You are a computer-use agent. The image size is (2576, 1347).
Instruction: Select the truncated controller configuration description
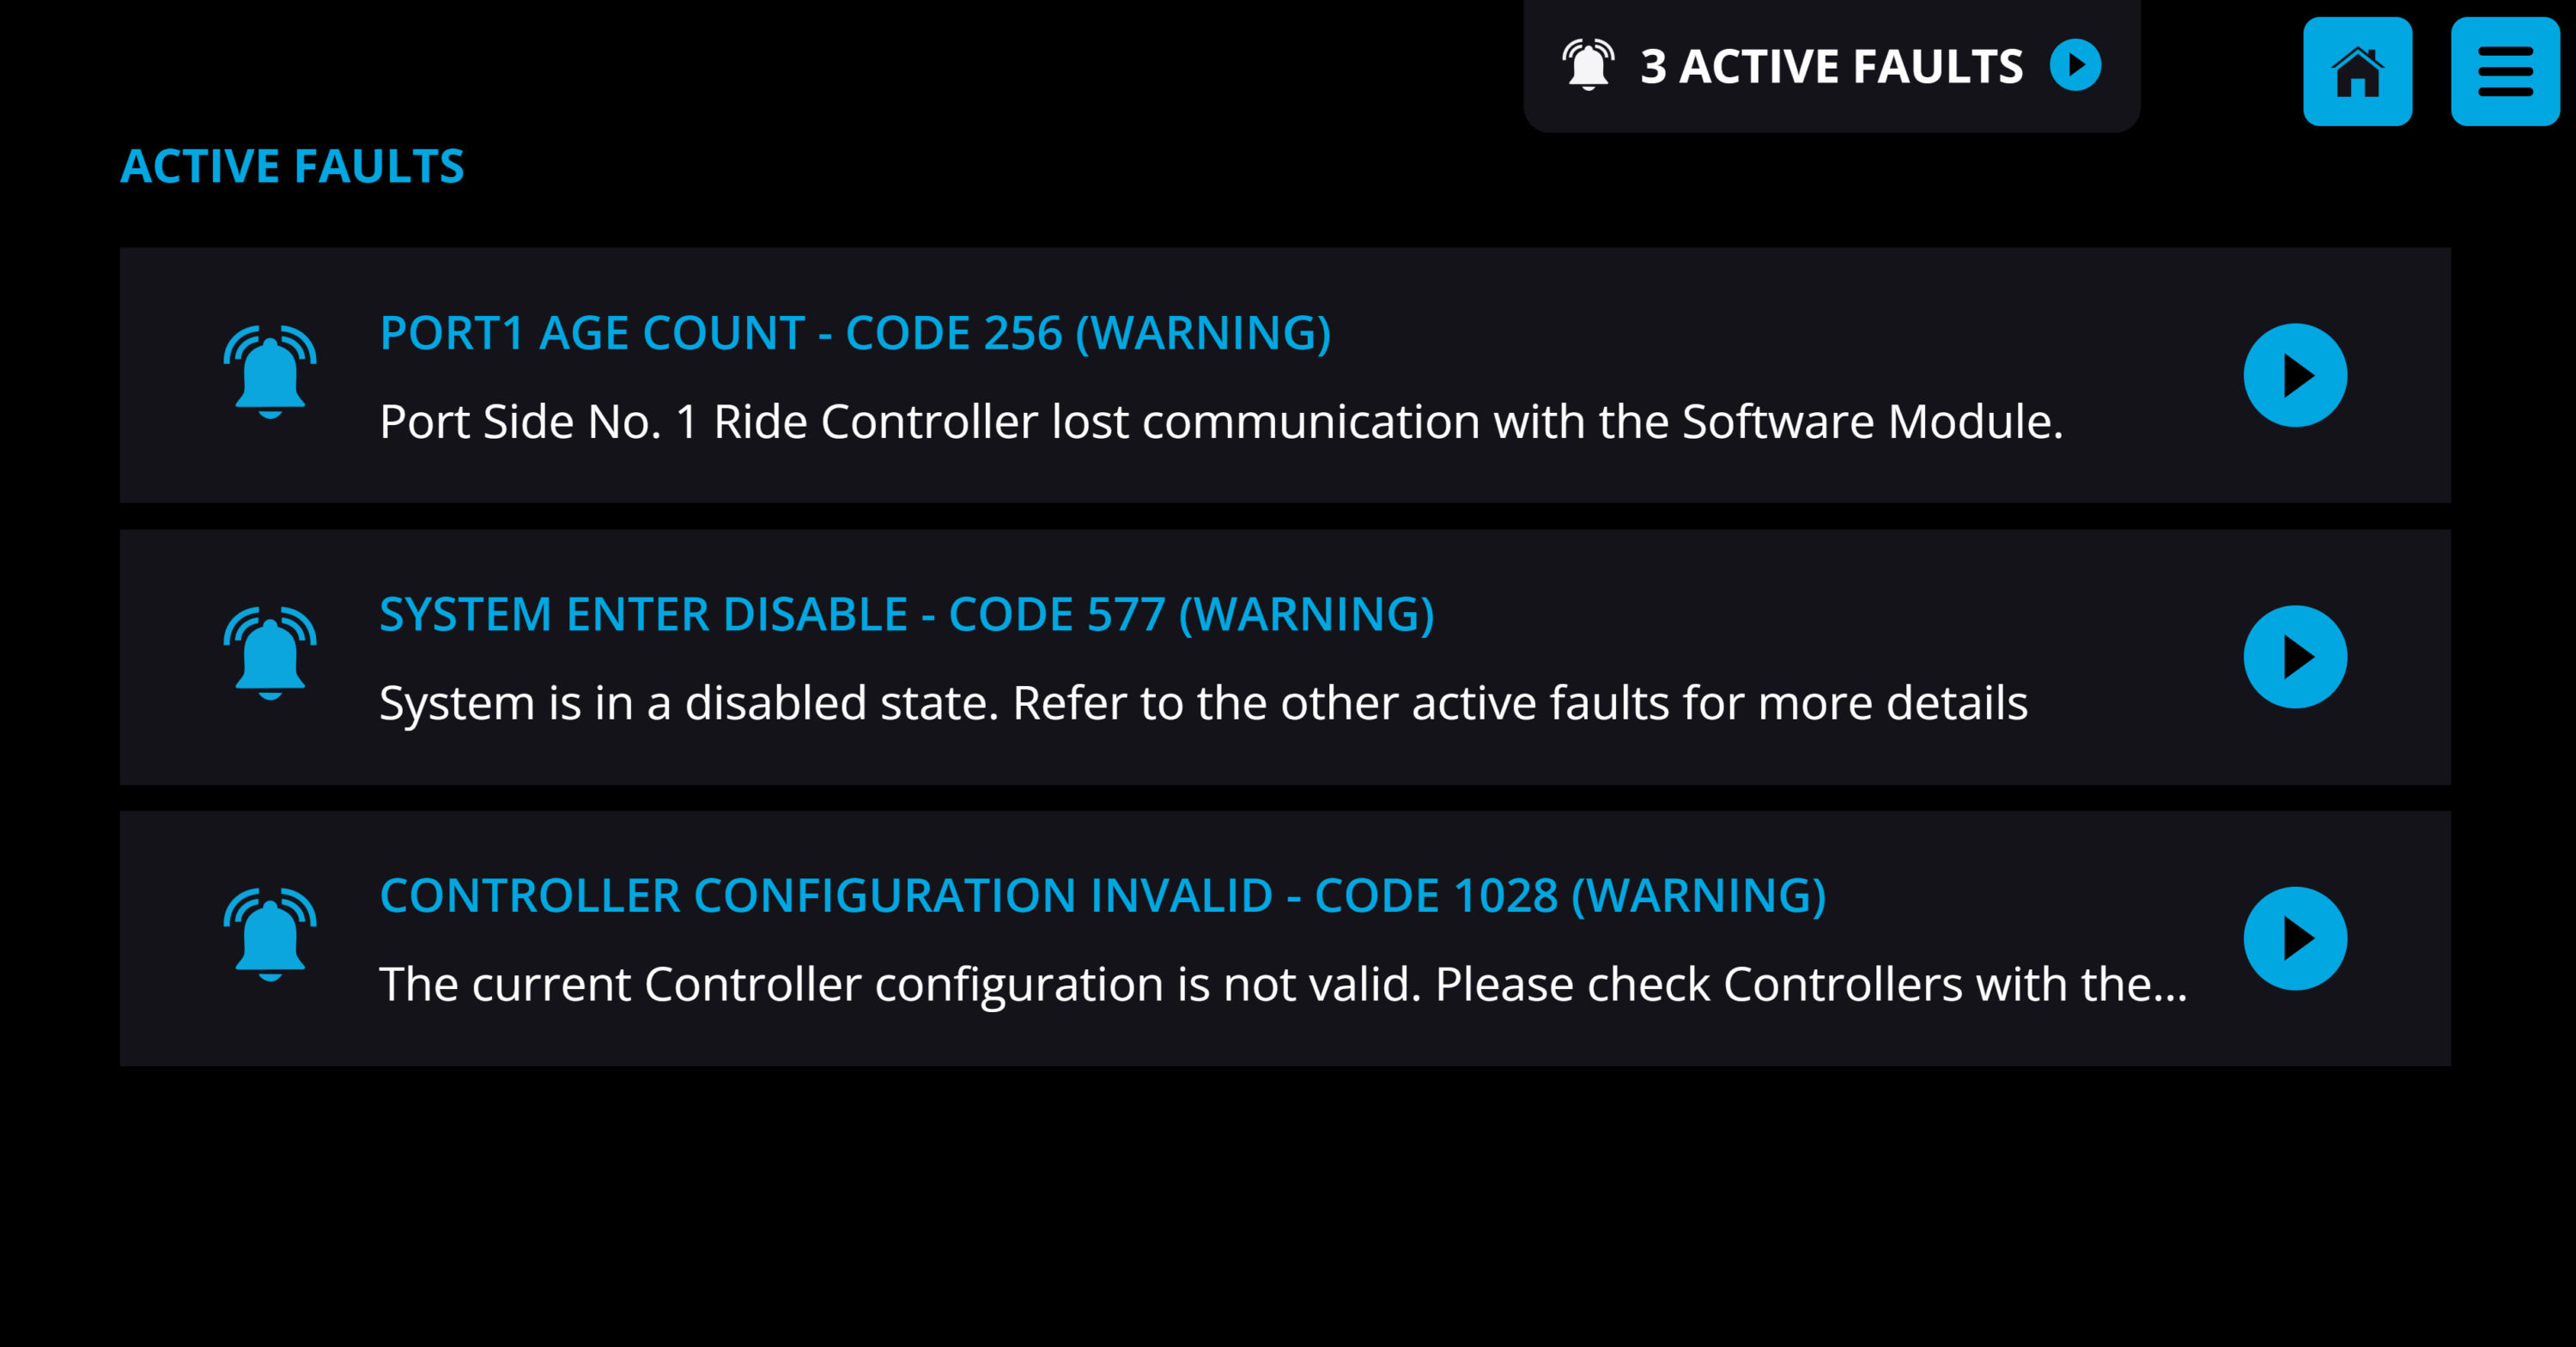(x=1283, y=984)
